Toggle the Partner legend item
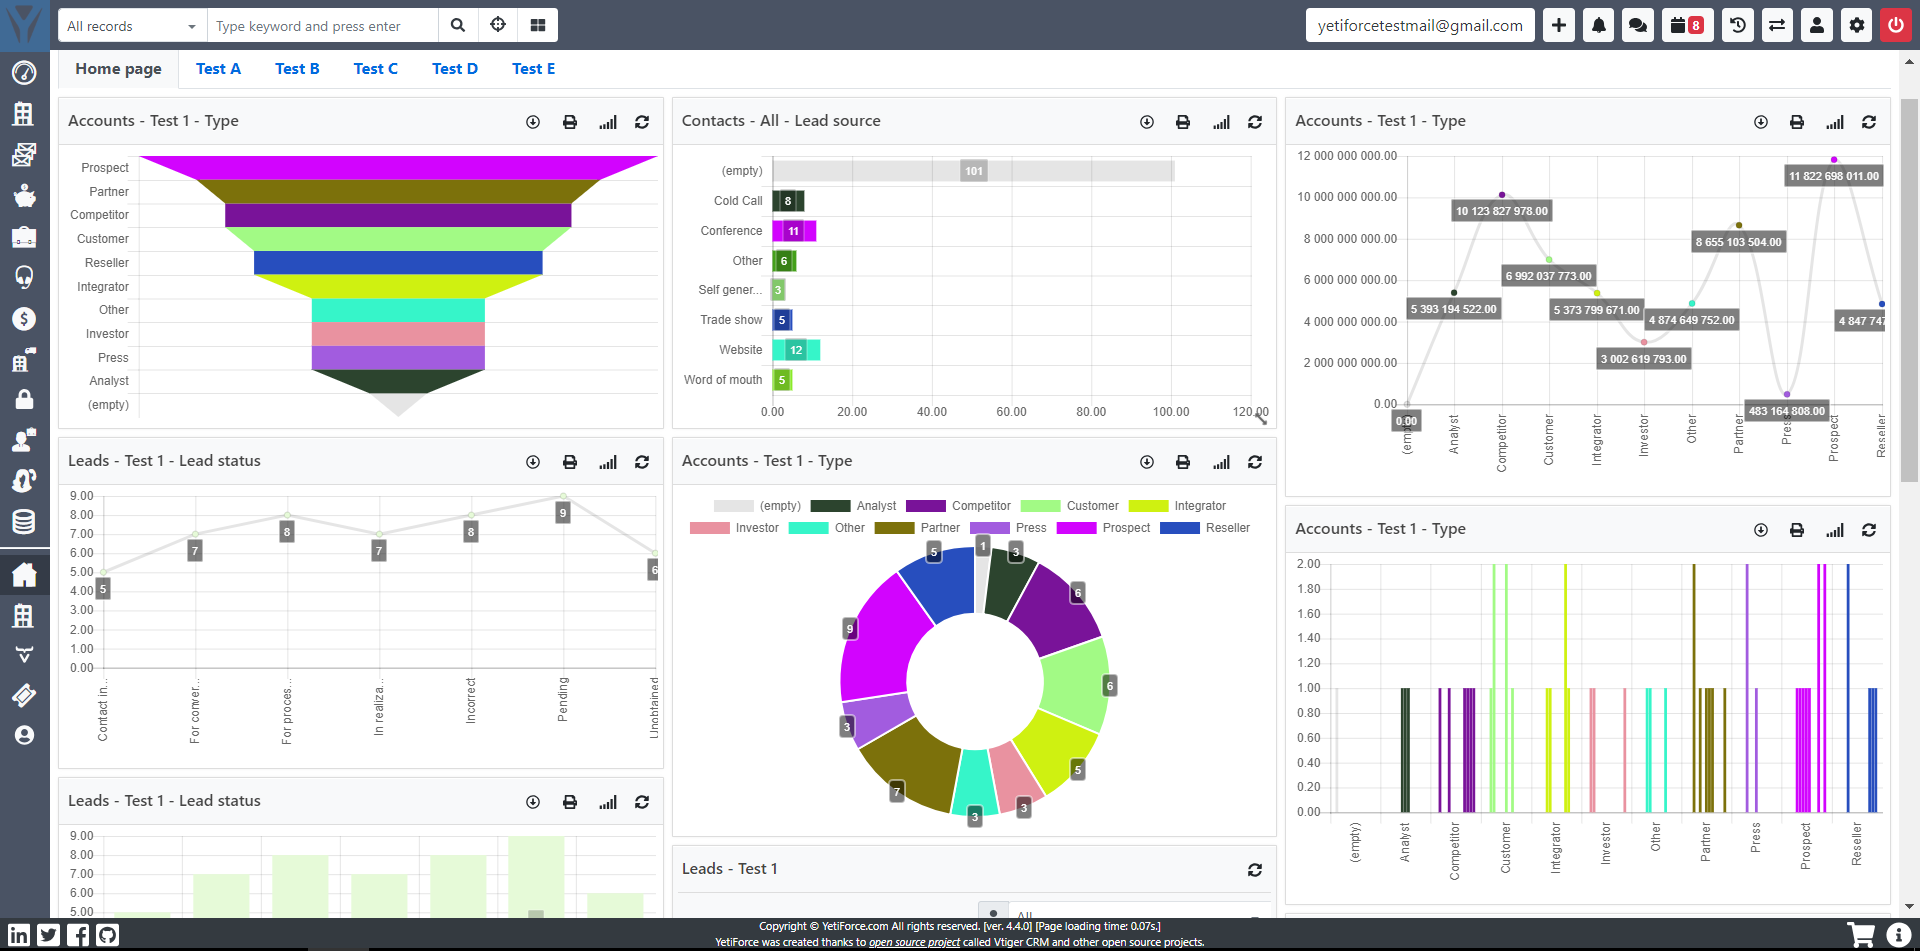 (917, 528)
